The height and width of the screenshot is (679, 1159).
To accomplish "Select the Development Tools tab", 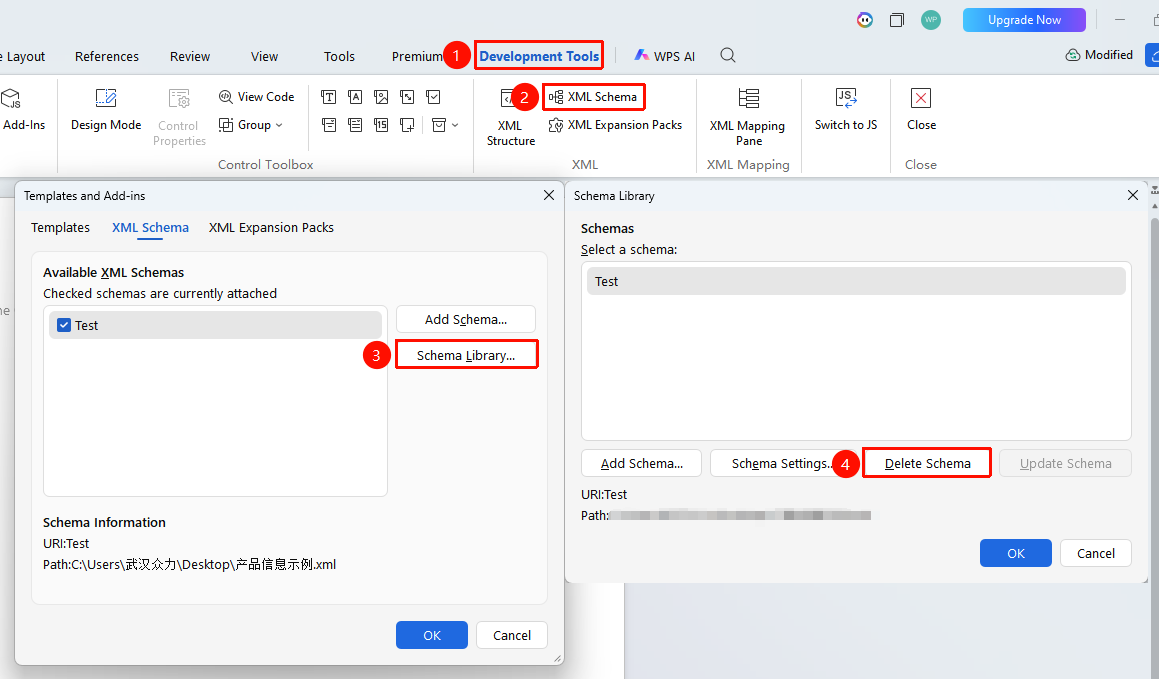I will [539, 56].
